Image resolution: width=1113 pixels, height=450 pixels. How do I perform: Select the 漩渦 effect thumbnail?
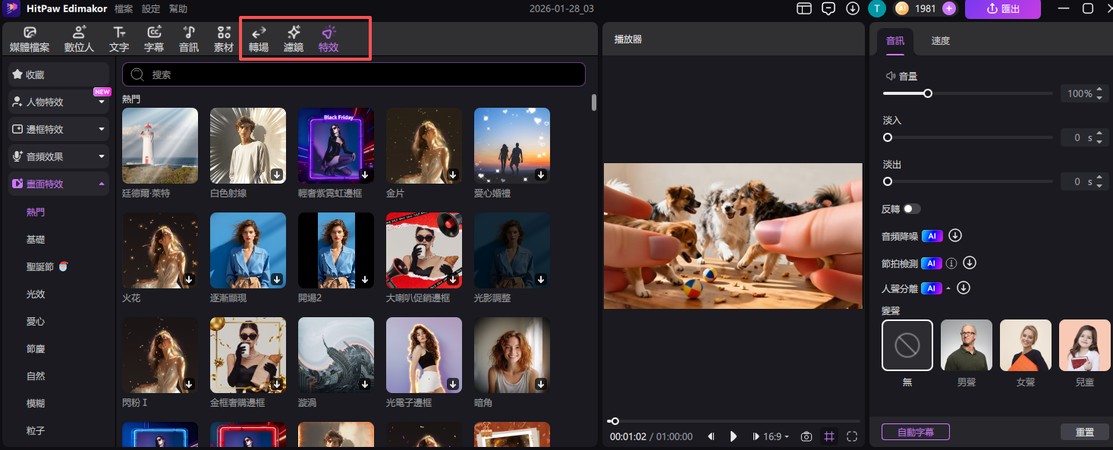336,355
